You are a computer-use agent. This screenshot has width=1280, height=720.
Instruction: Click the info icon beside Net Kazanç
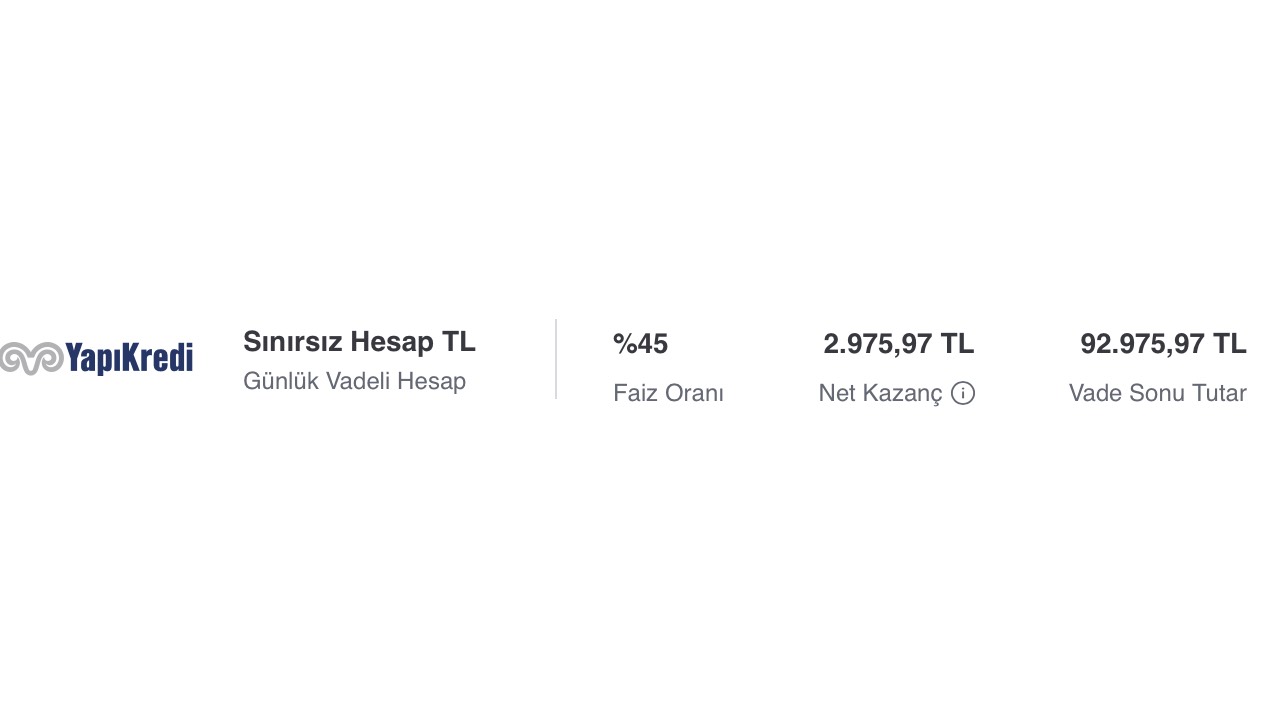click(963, 393)
